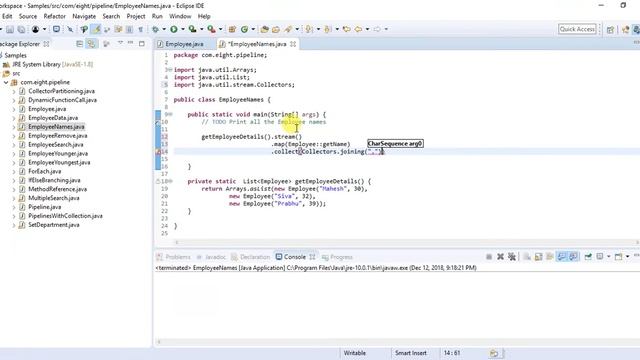Expand the Pipeline.java tree node
Image resolution: width=640 pixels, height=360 pixels.
[14, 207]
